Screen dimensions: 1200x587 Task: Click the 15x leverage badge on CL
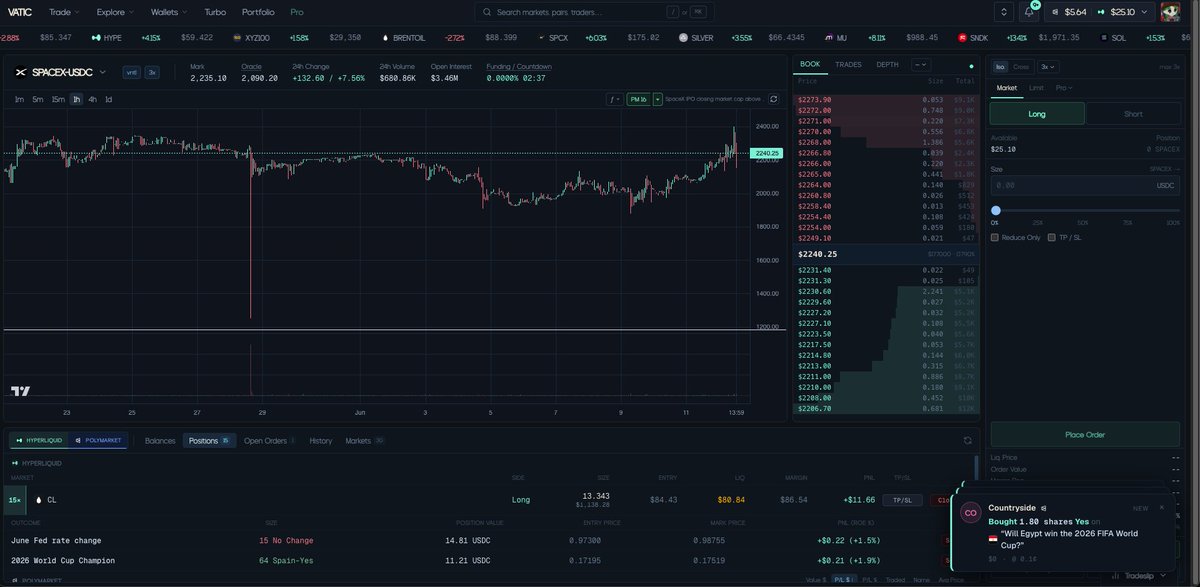(15, 499)
